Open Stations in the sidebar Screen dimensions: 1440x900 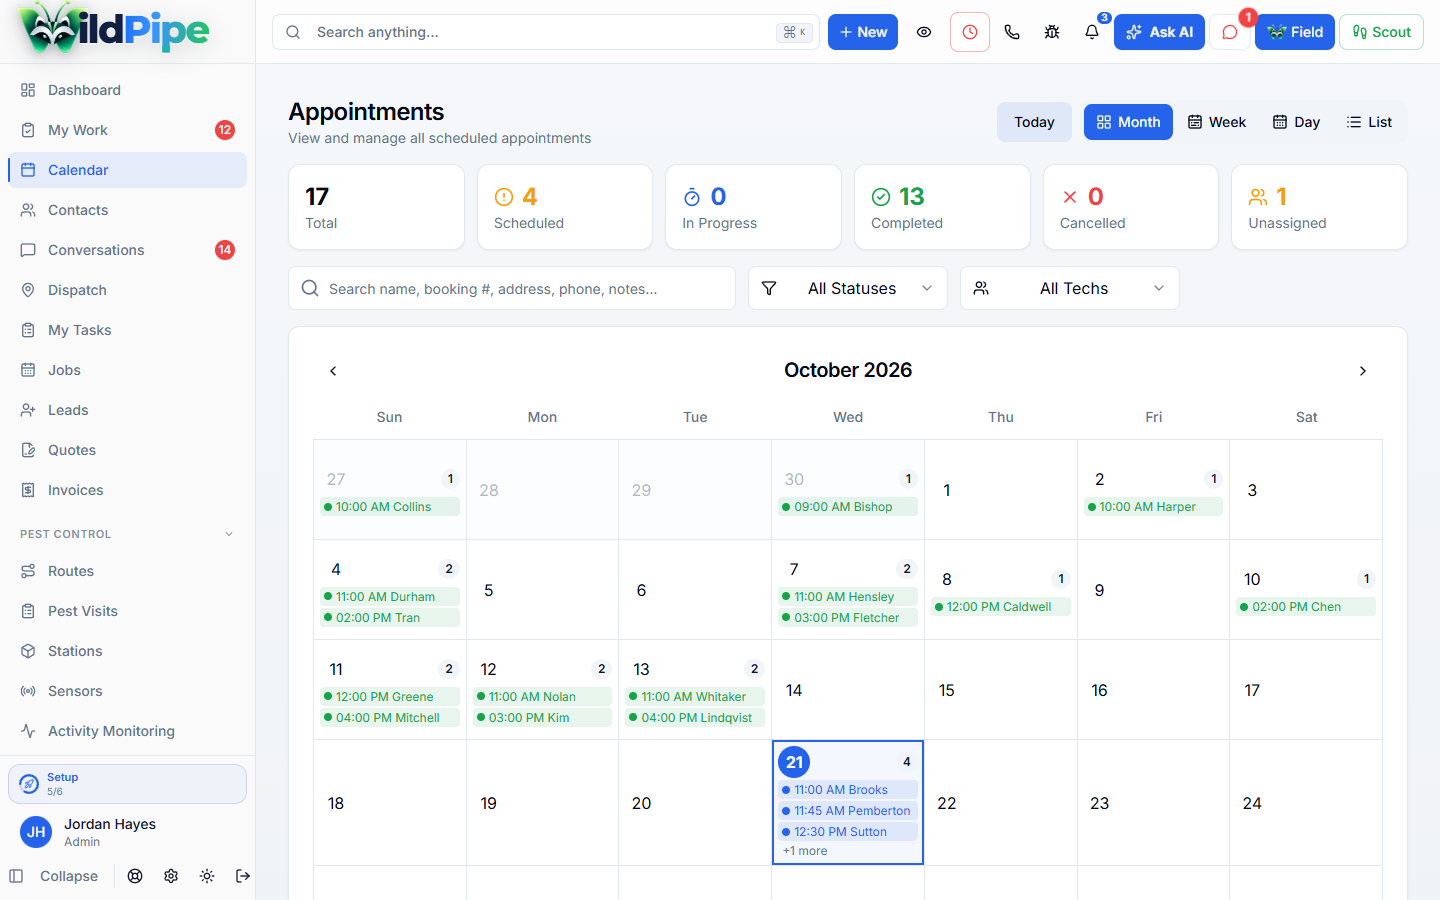click(x=127, y=651)
